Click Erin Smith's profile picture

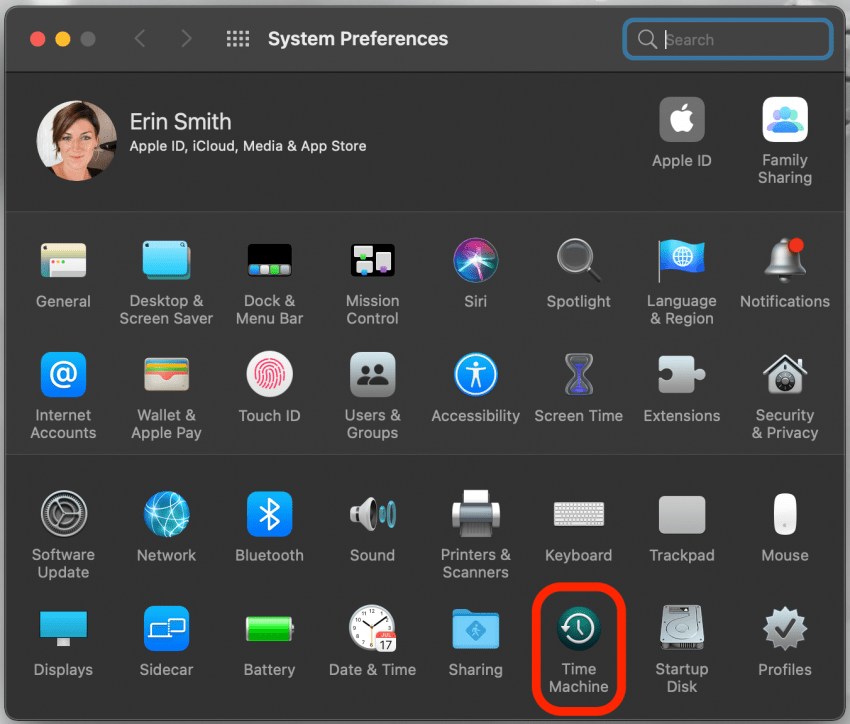(77, 140)
